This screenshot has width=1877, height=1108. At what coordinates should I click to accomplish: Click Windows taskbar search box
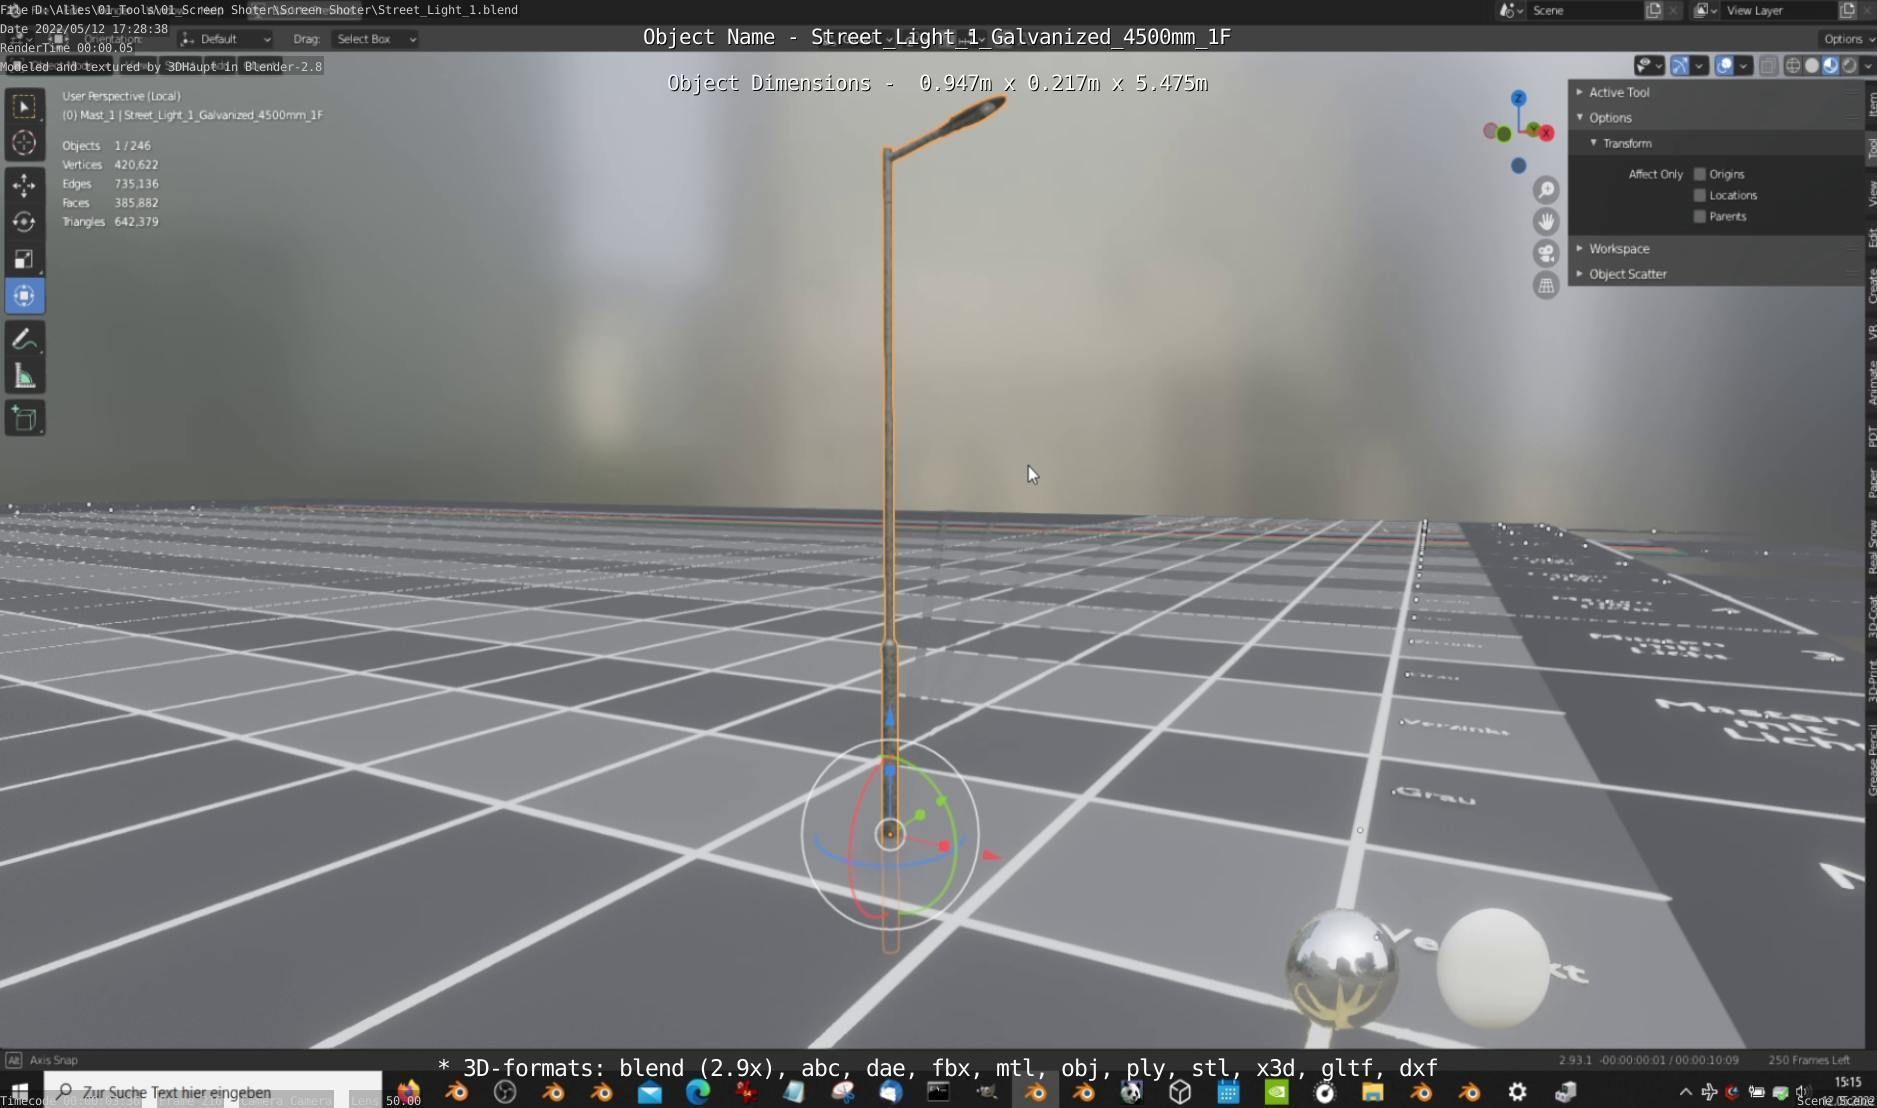(212, 1092)
